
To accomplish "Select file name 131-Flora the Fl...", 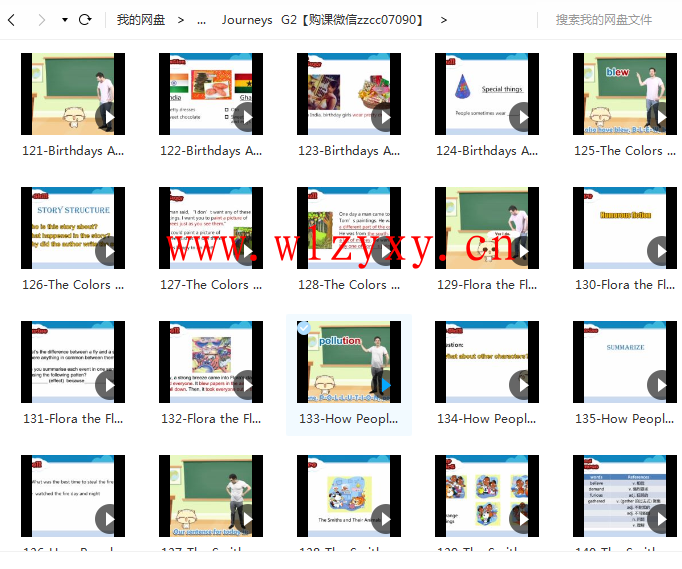I will (x=73, y=418).
